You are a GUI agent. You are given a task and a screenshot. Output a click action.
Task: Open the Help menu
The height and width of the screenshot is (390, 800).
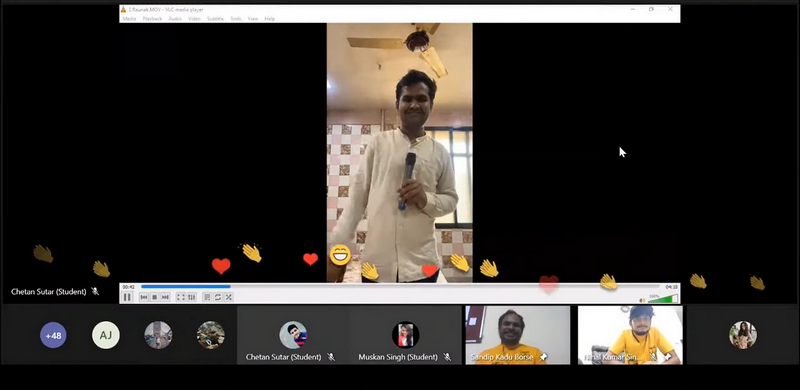270,19
